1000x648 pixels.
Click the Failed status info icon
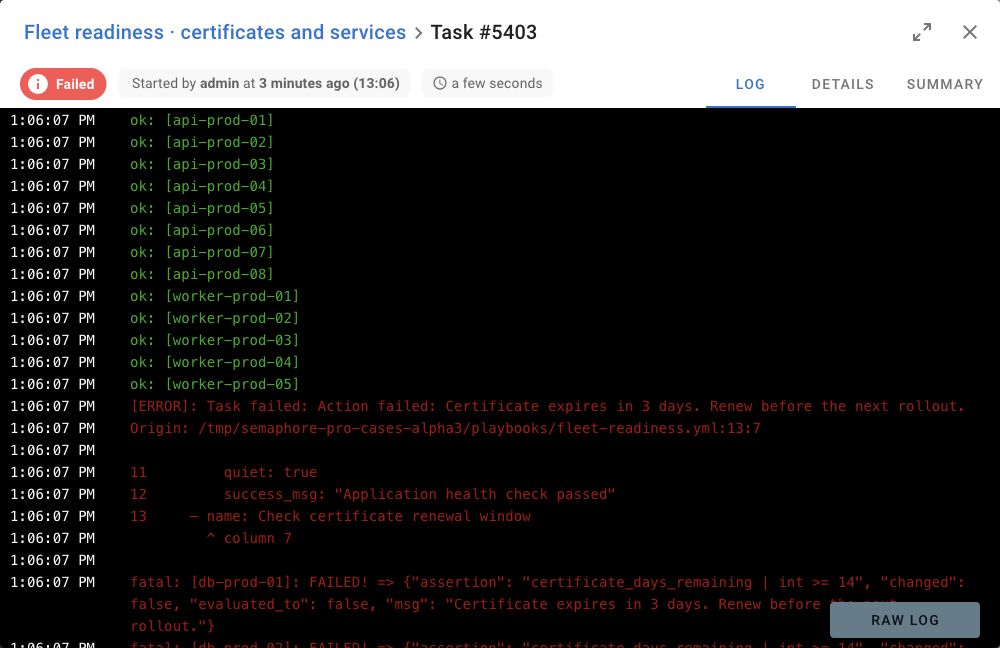tap(38, 84)
